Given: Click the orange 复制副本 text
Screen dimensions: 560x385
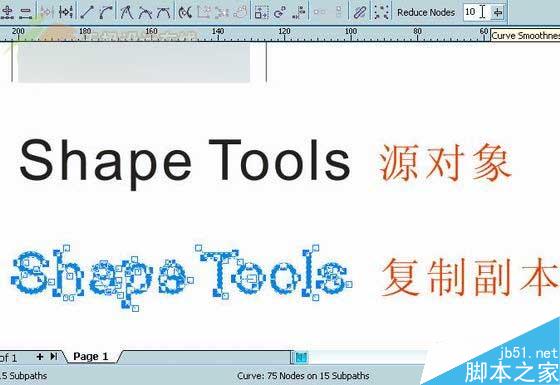Looking at the screenshot, I should (x=470, y=277).
